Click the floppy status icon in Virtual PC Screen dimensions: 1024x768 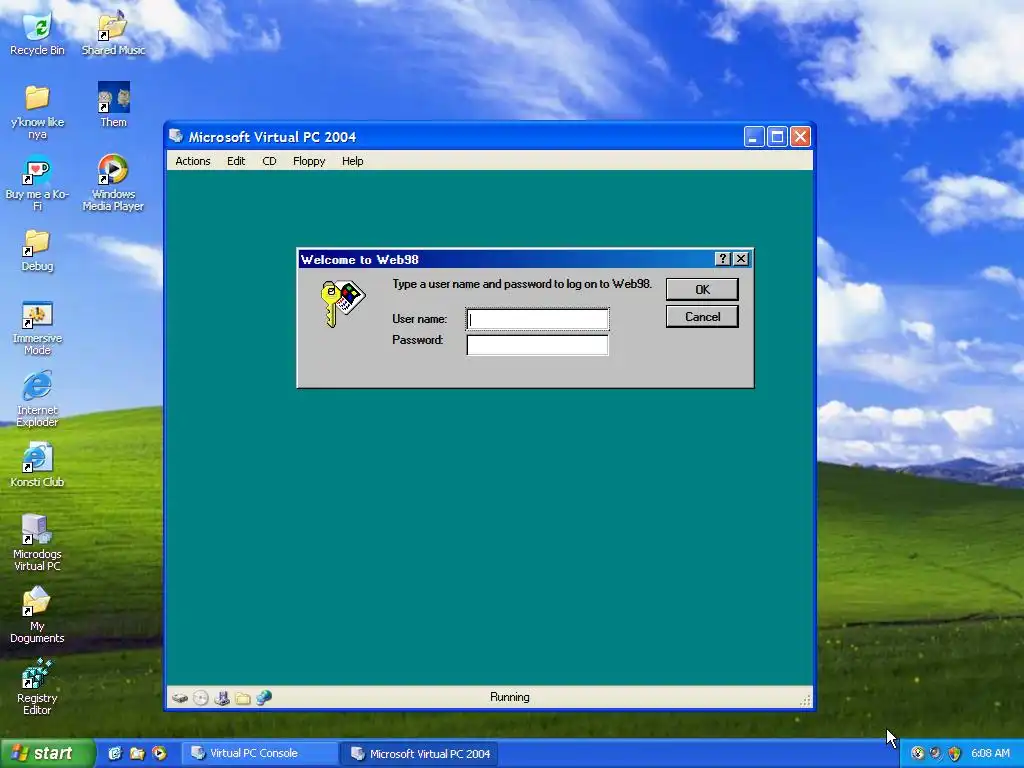tap(221, 698)
